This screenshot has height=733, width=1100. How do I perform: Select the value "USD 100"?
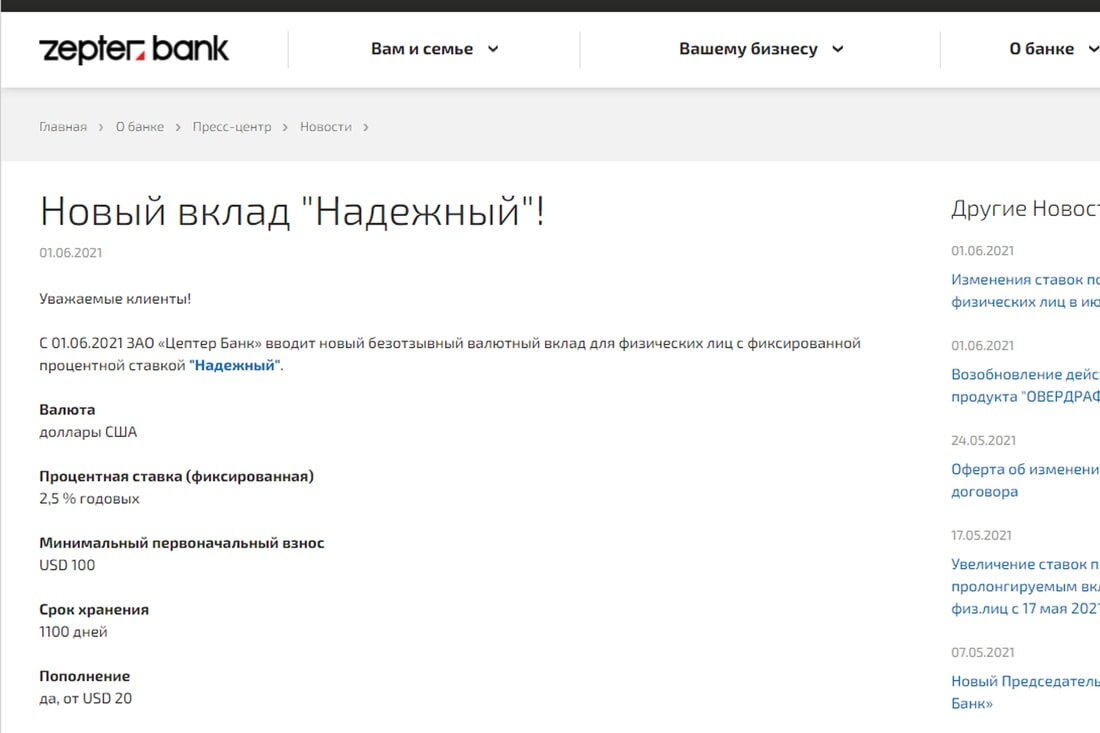[x=67, y=565]
